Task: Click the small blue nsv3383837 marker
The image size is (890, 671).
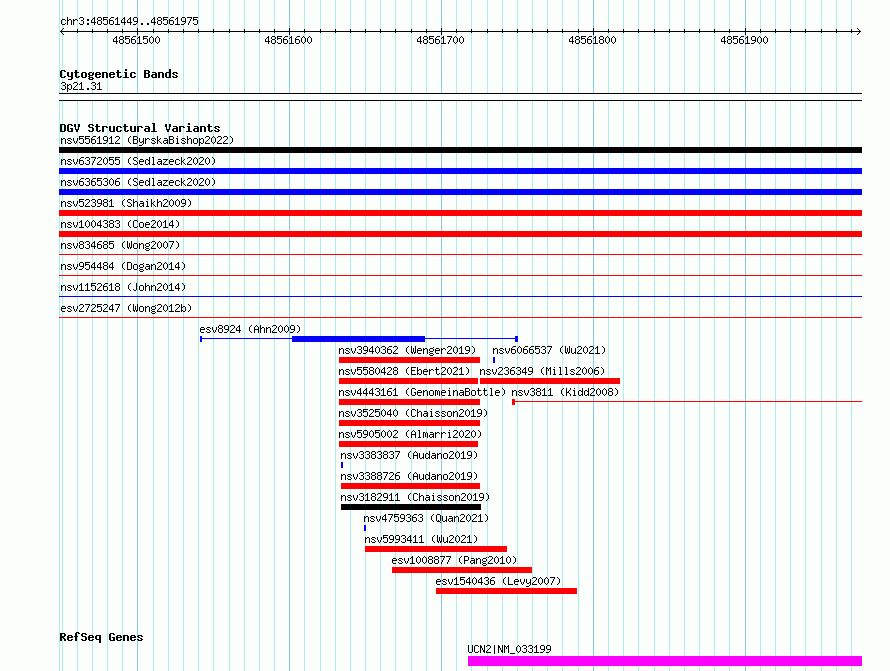Action: pyautogui.click(x=342, y=465)
